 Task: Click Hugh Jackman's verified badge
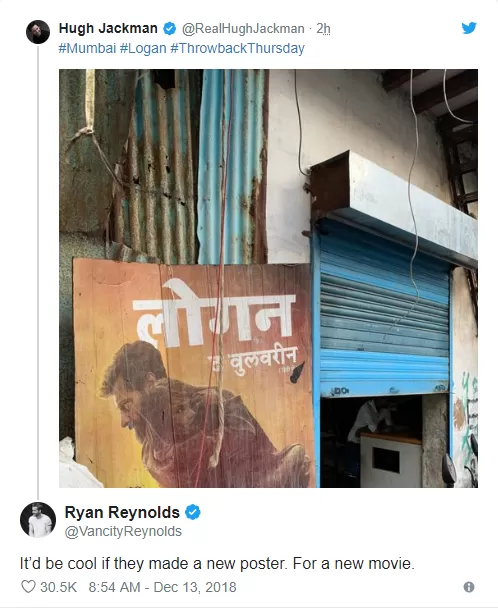point(169,28)
